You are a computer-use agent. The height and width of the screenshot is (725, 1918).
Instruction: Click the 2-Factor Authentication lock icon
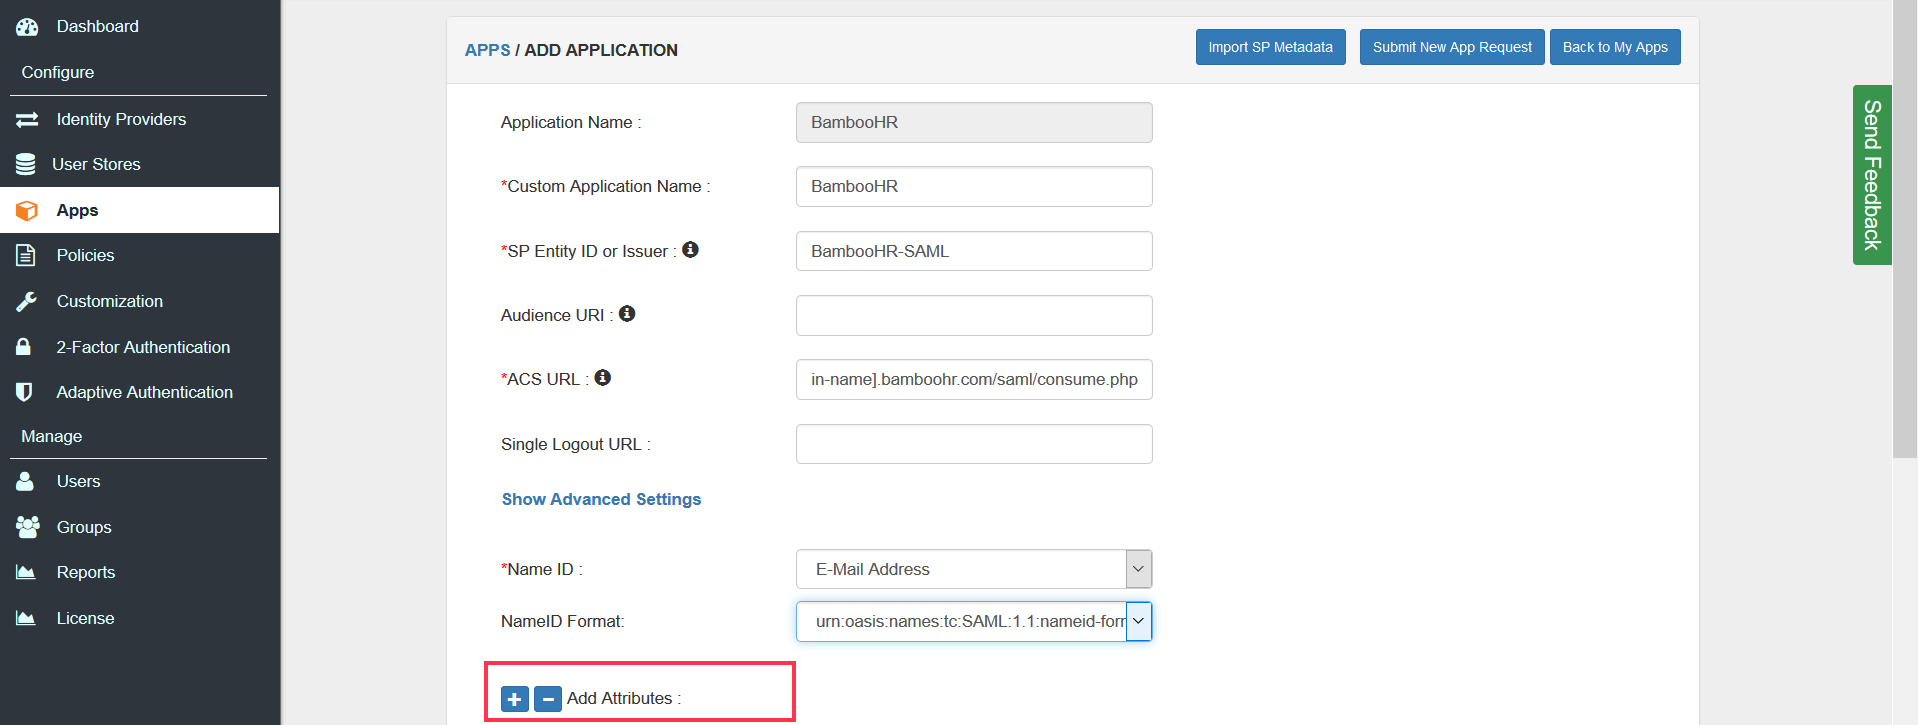(x=24, y=347)
